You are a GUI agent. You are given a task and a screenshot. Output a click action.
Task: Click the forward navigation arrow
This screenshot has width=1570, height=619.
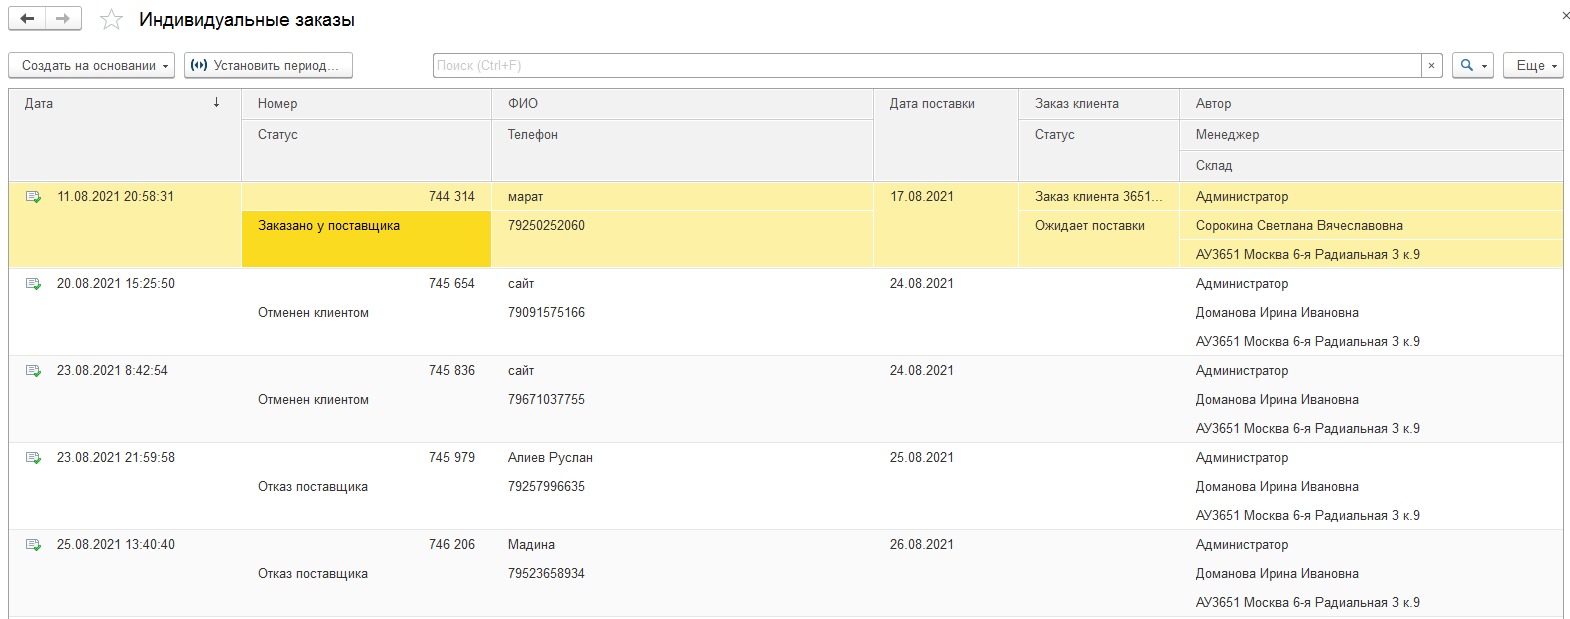63,19
